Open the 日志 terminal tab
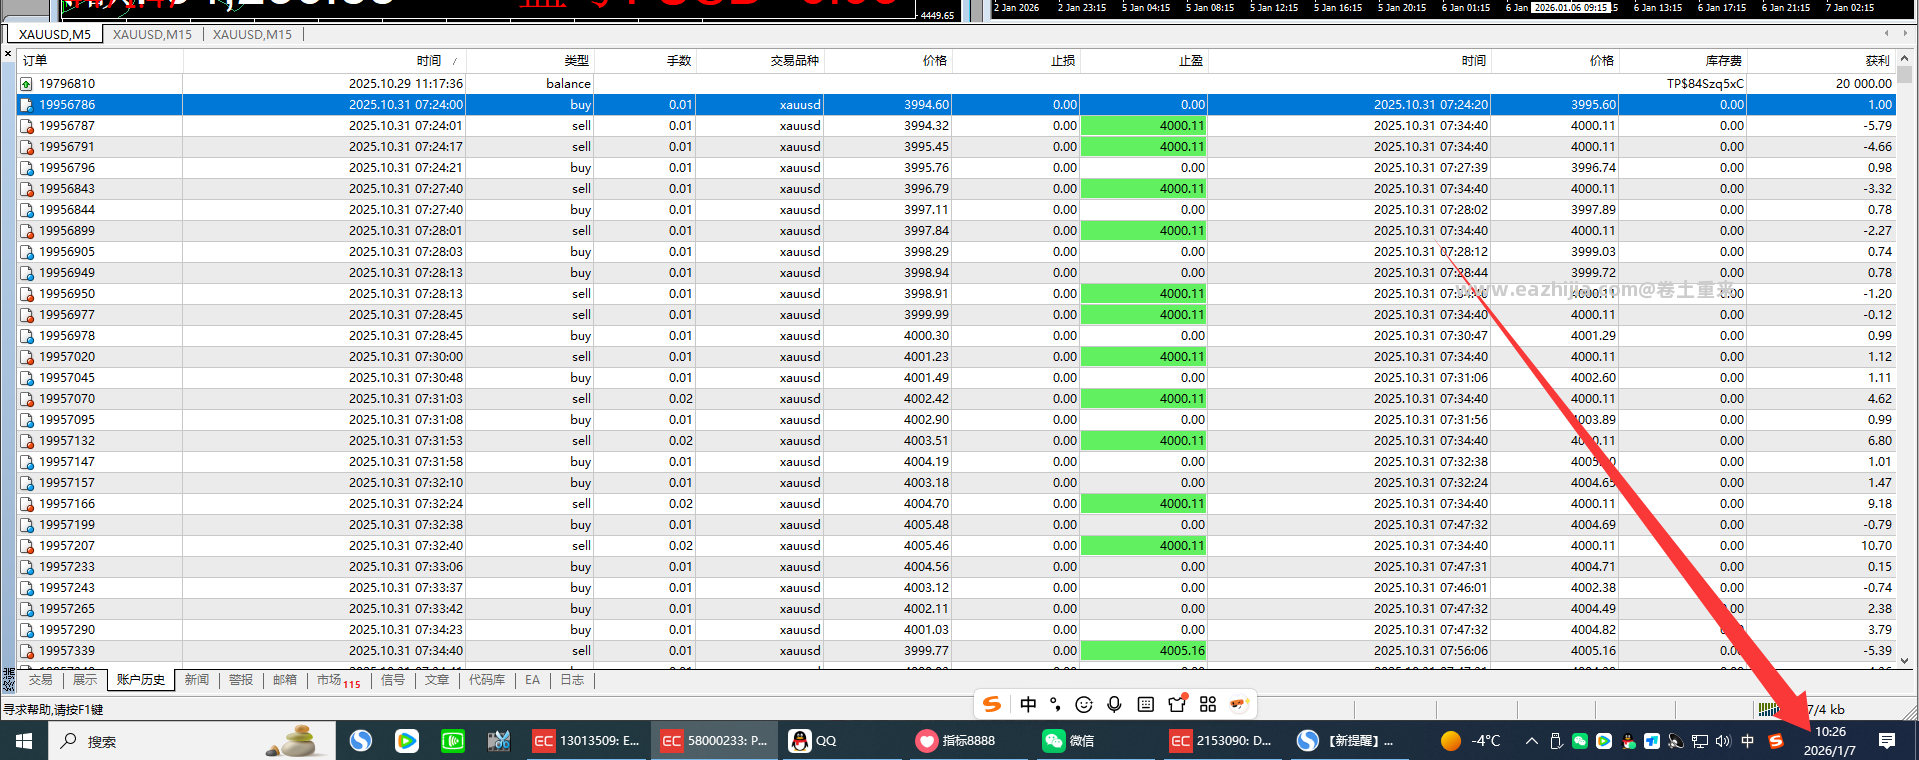Viewport: 1919px width, 760px height. click(572, 680)
